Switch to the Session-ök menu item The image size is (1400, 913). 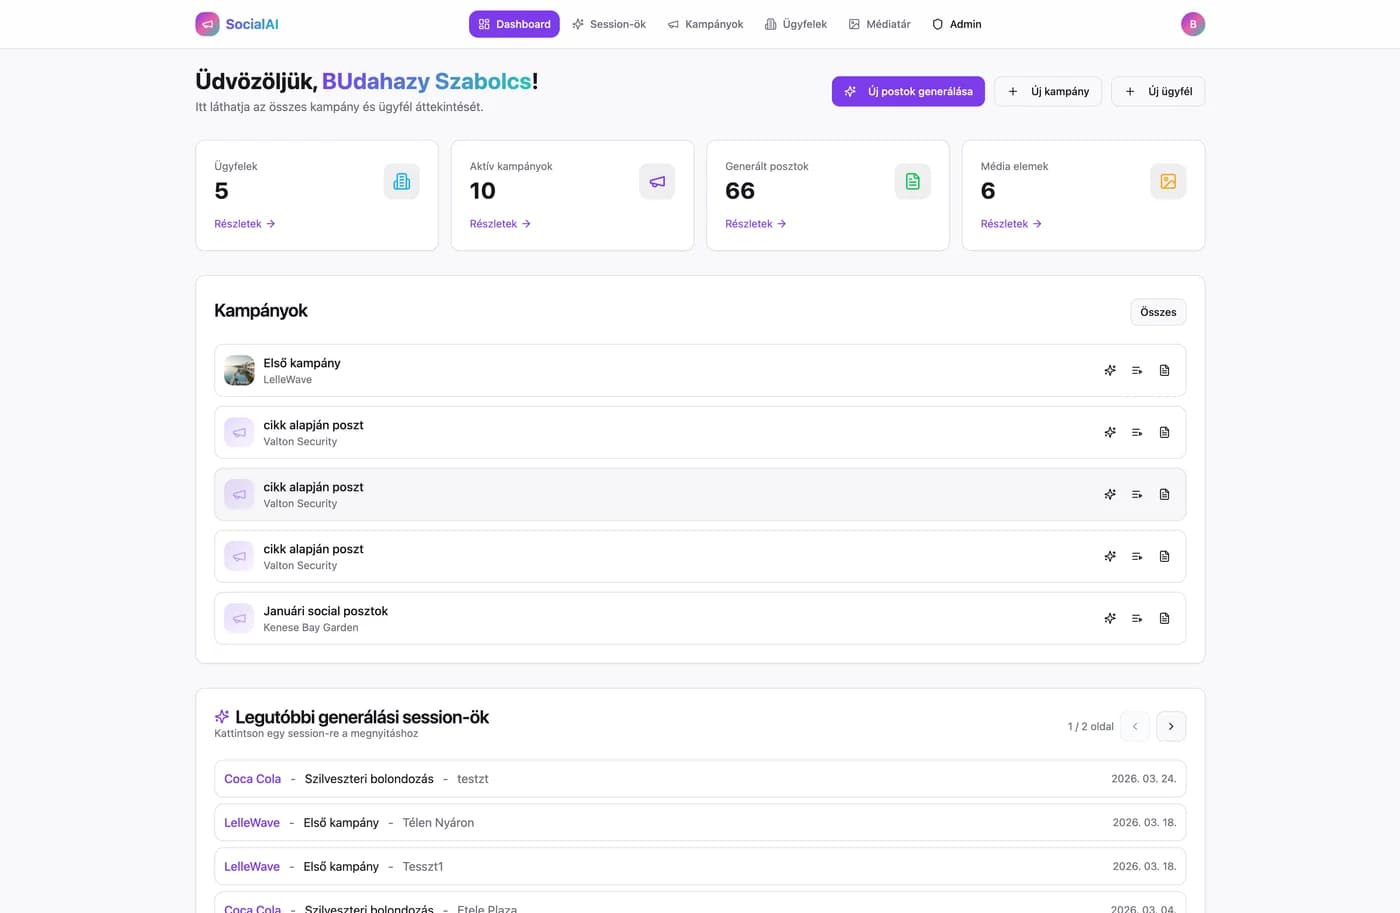[609, 24]
